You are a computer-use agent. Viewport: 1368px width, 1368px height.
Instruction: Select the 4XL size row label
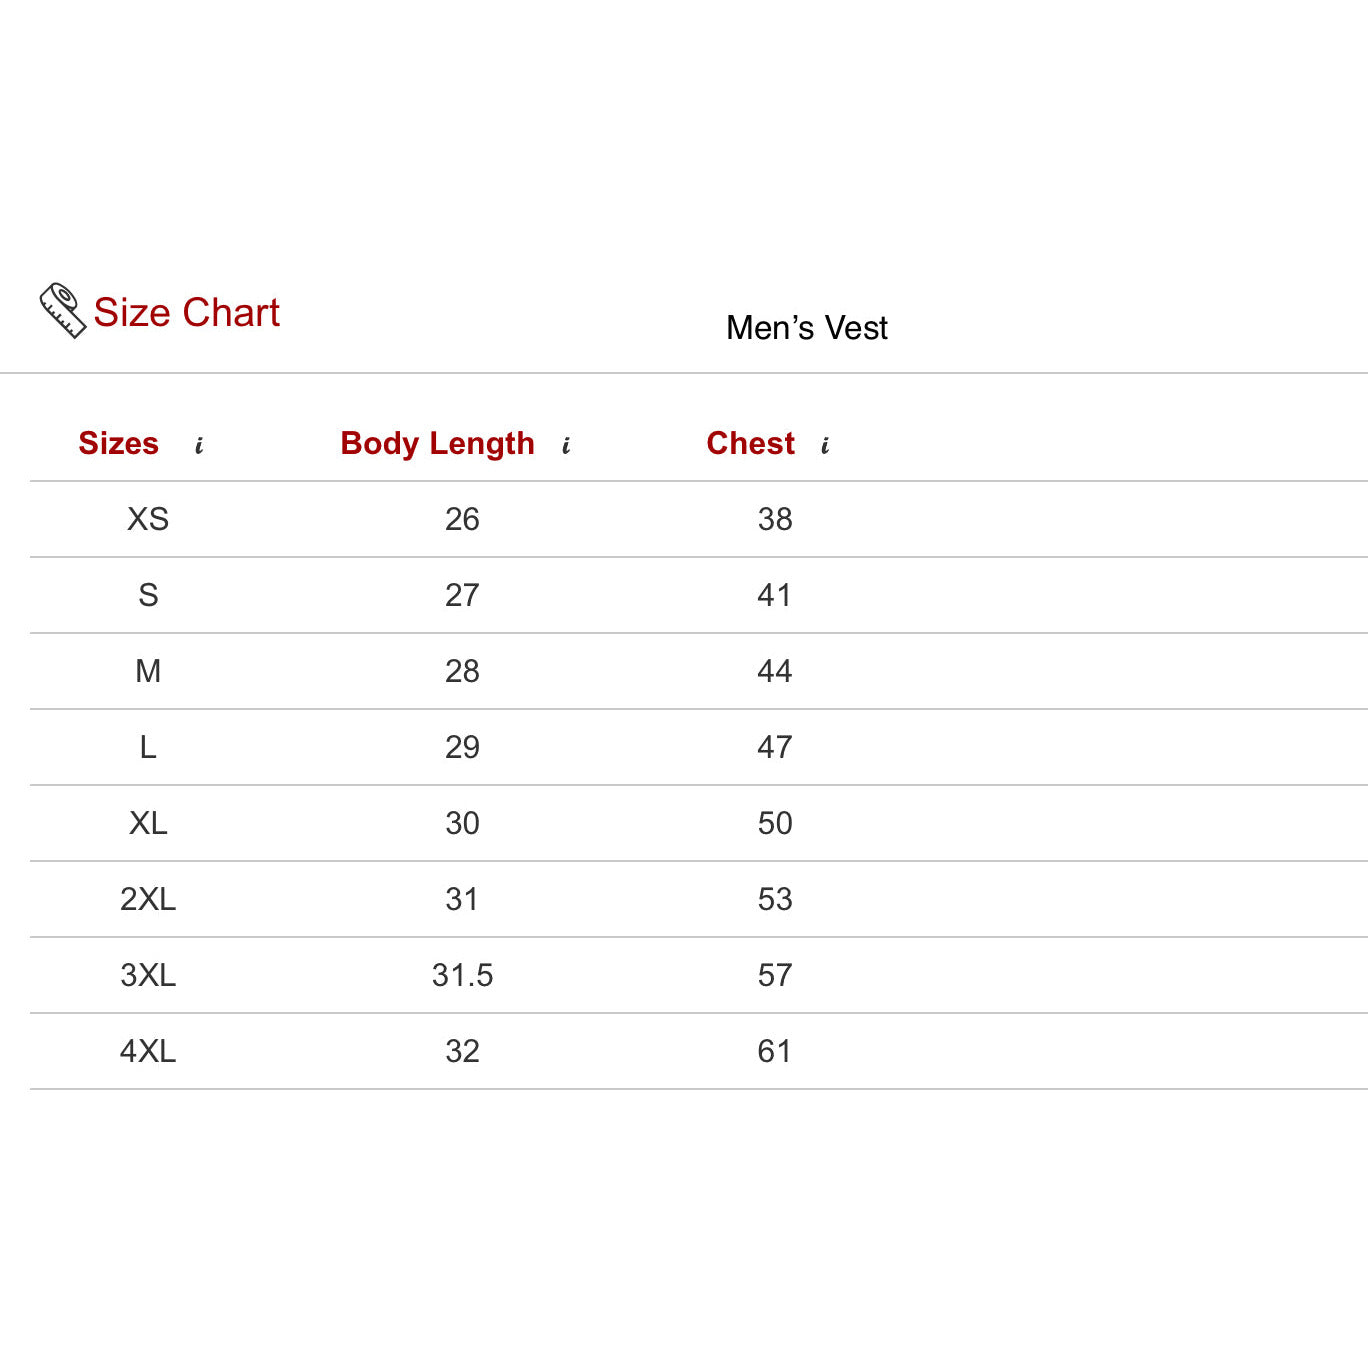pos(148,1052)
